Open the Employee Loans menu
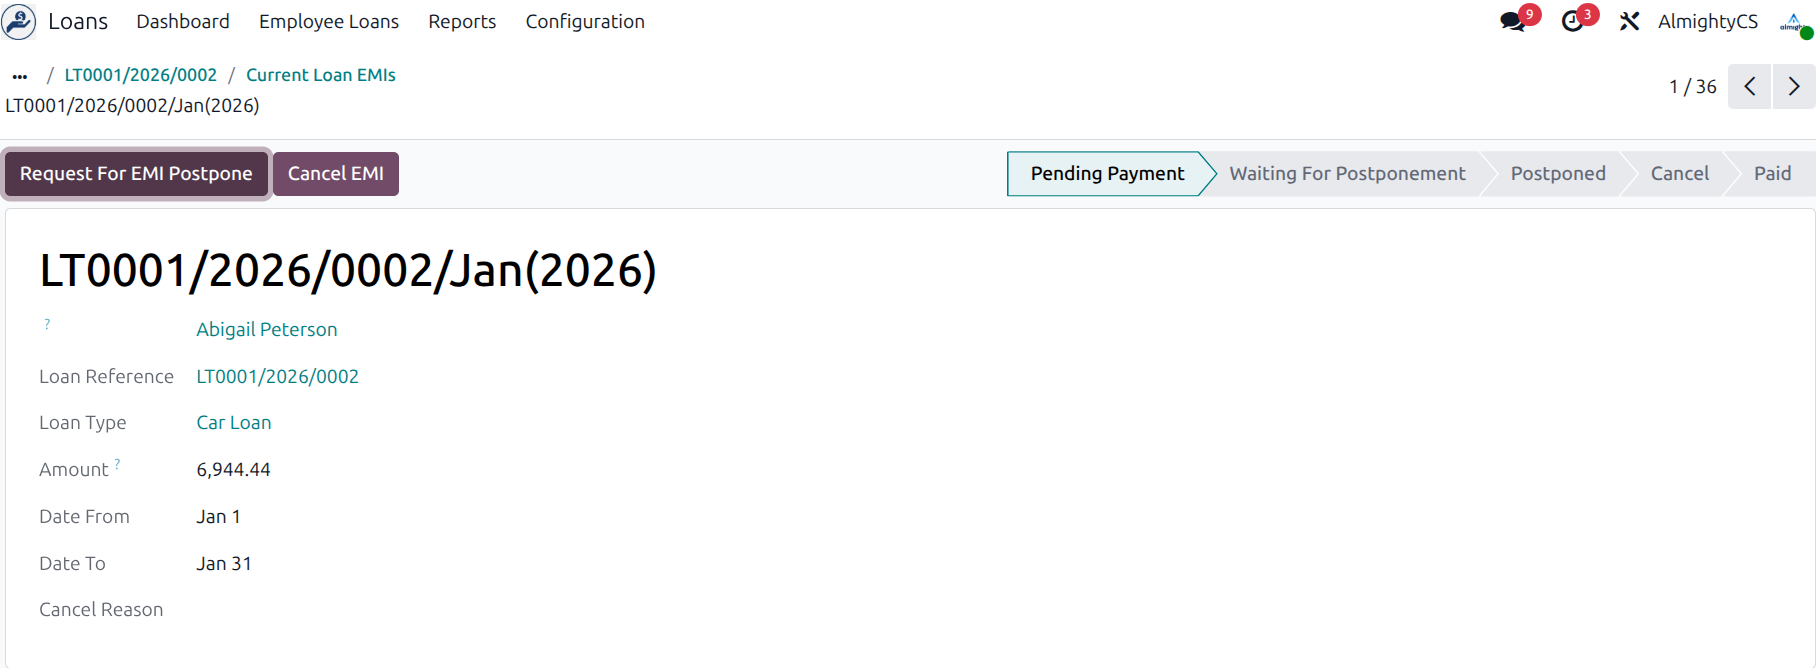The height and width of the screenshot is (668, 1816). (x=329, y=21)
